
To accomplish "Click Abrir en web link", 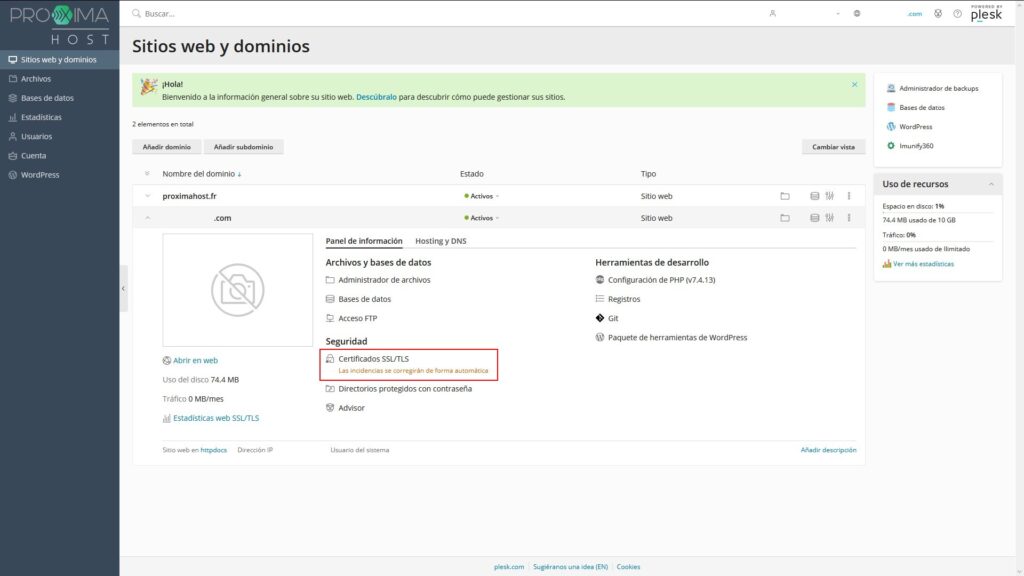I will coord(195,360).
